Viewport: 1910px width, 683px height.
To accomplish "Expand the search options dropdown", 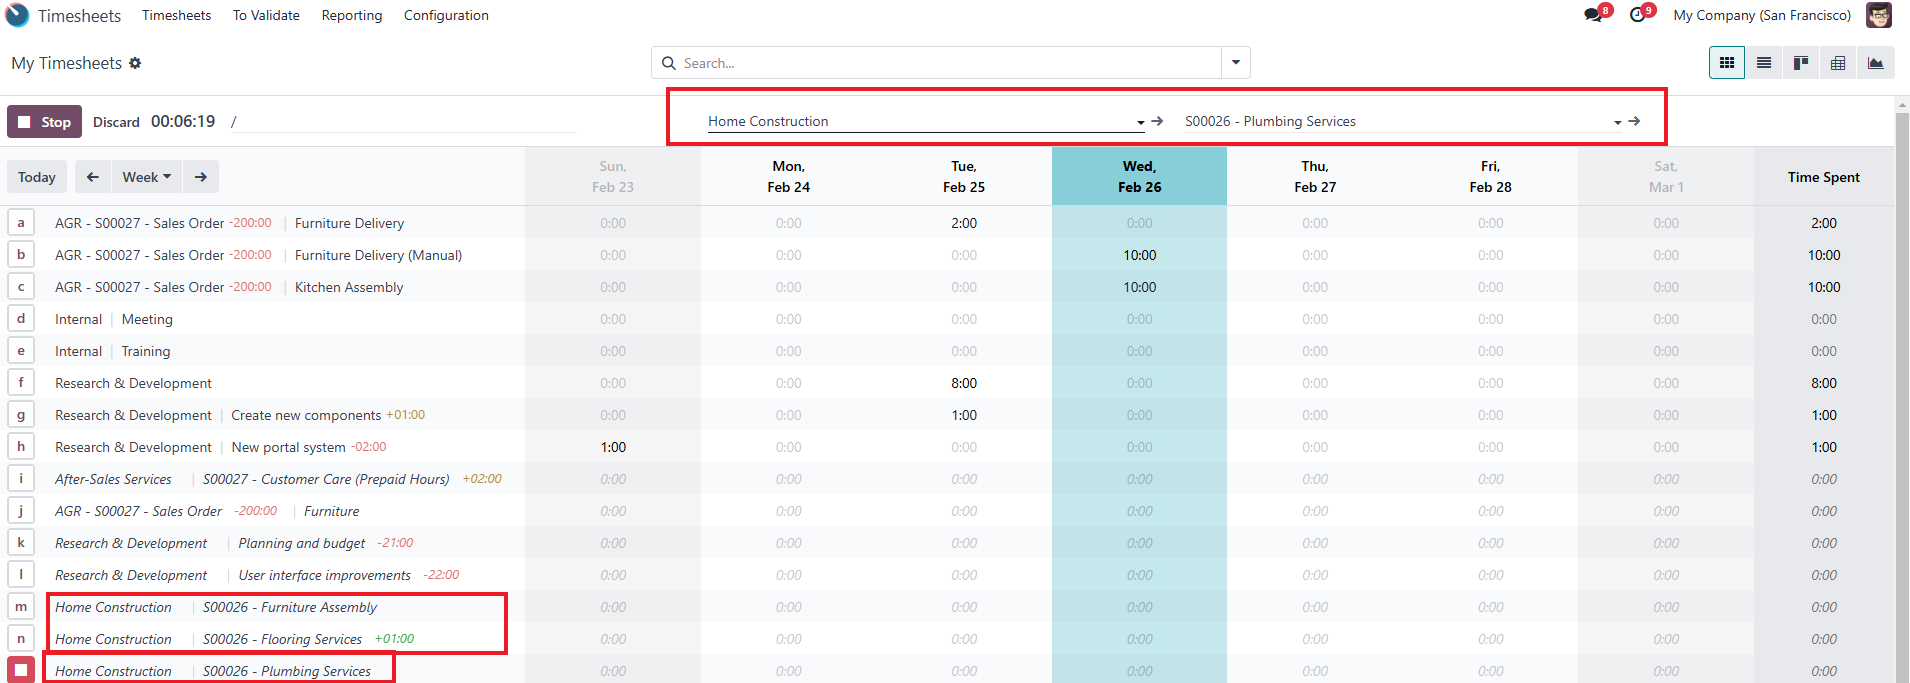I will pos(1236,63).
